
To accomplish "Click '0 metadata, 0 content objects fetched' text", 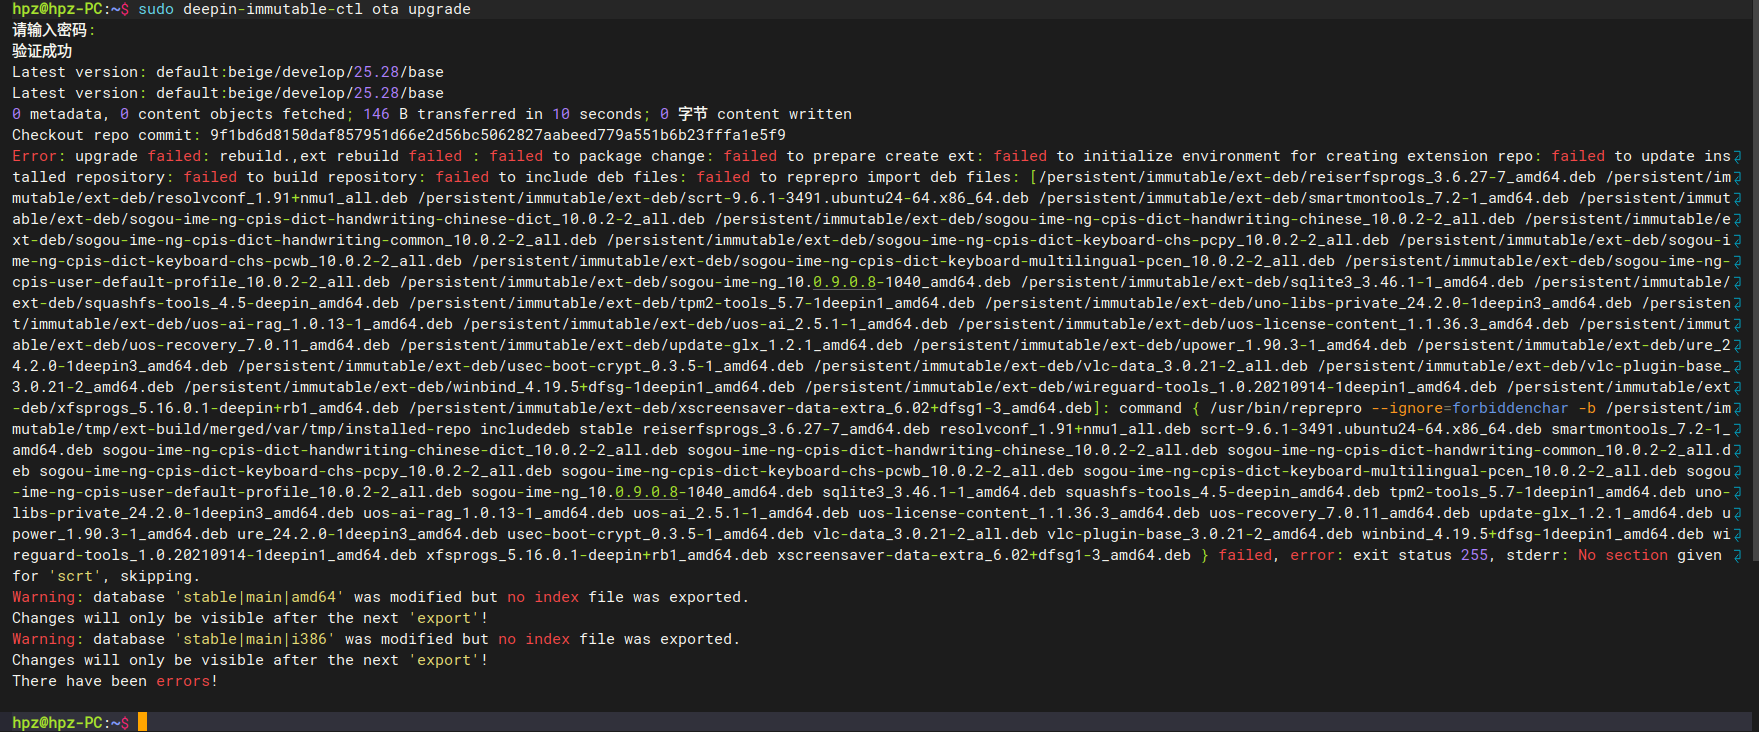I will pyautogui.click(x=178, y=114).
